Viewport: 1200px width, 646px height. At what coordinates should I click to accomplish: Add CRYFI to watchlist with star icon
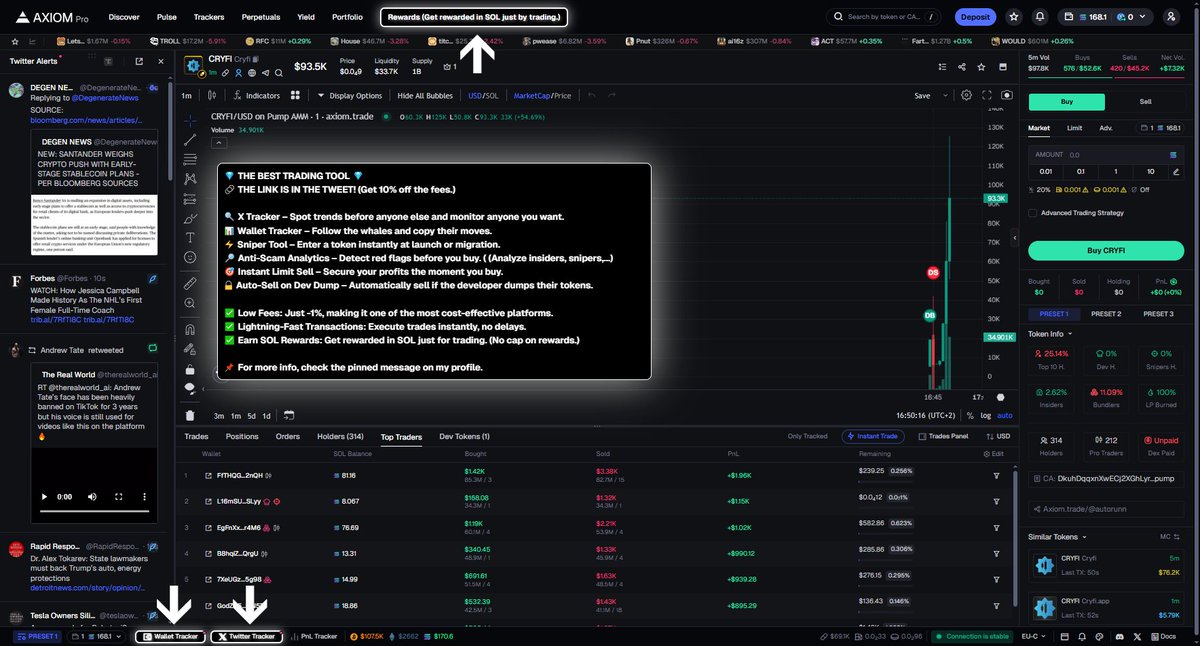[x=982, y=67]
